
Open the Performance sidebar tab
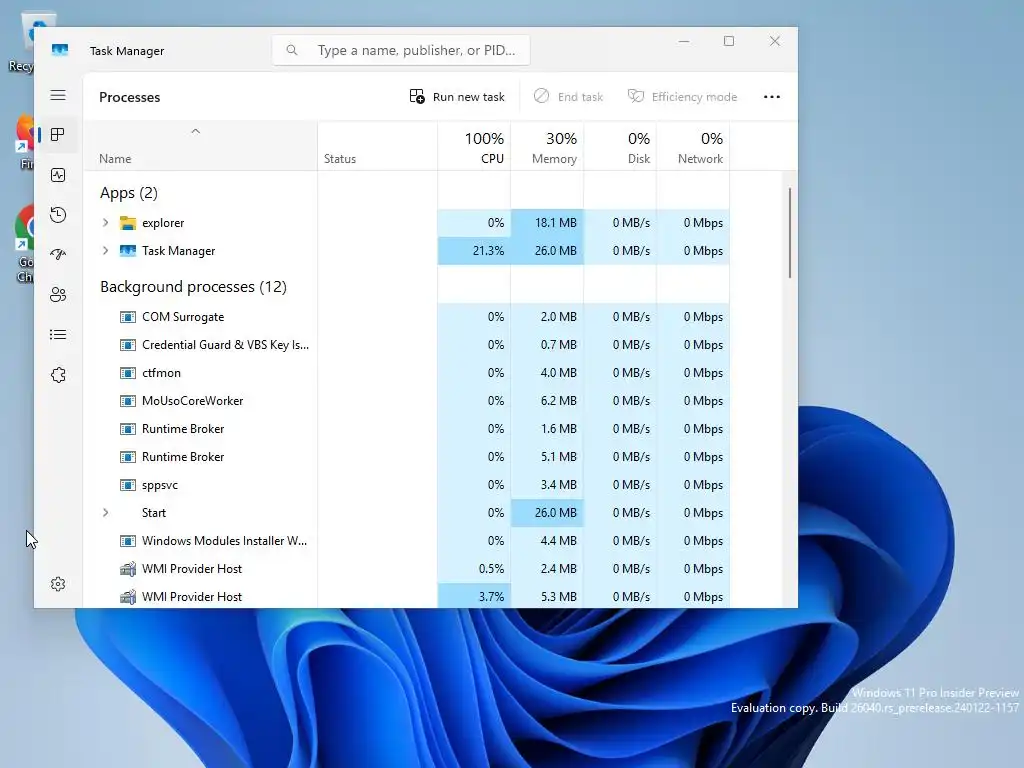(x=58, y=175)
